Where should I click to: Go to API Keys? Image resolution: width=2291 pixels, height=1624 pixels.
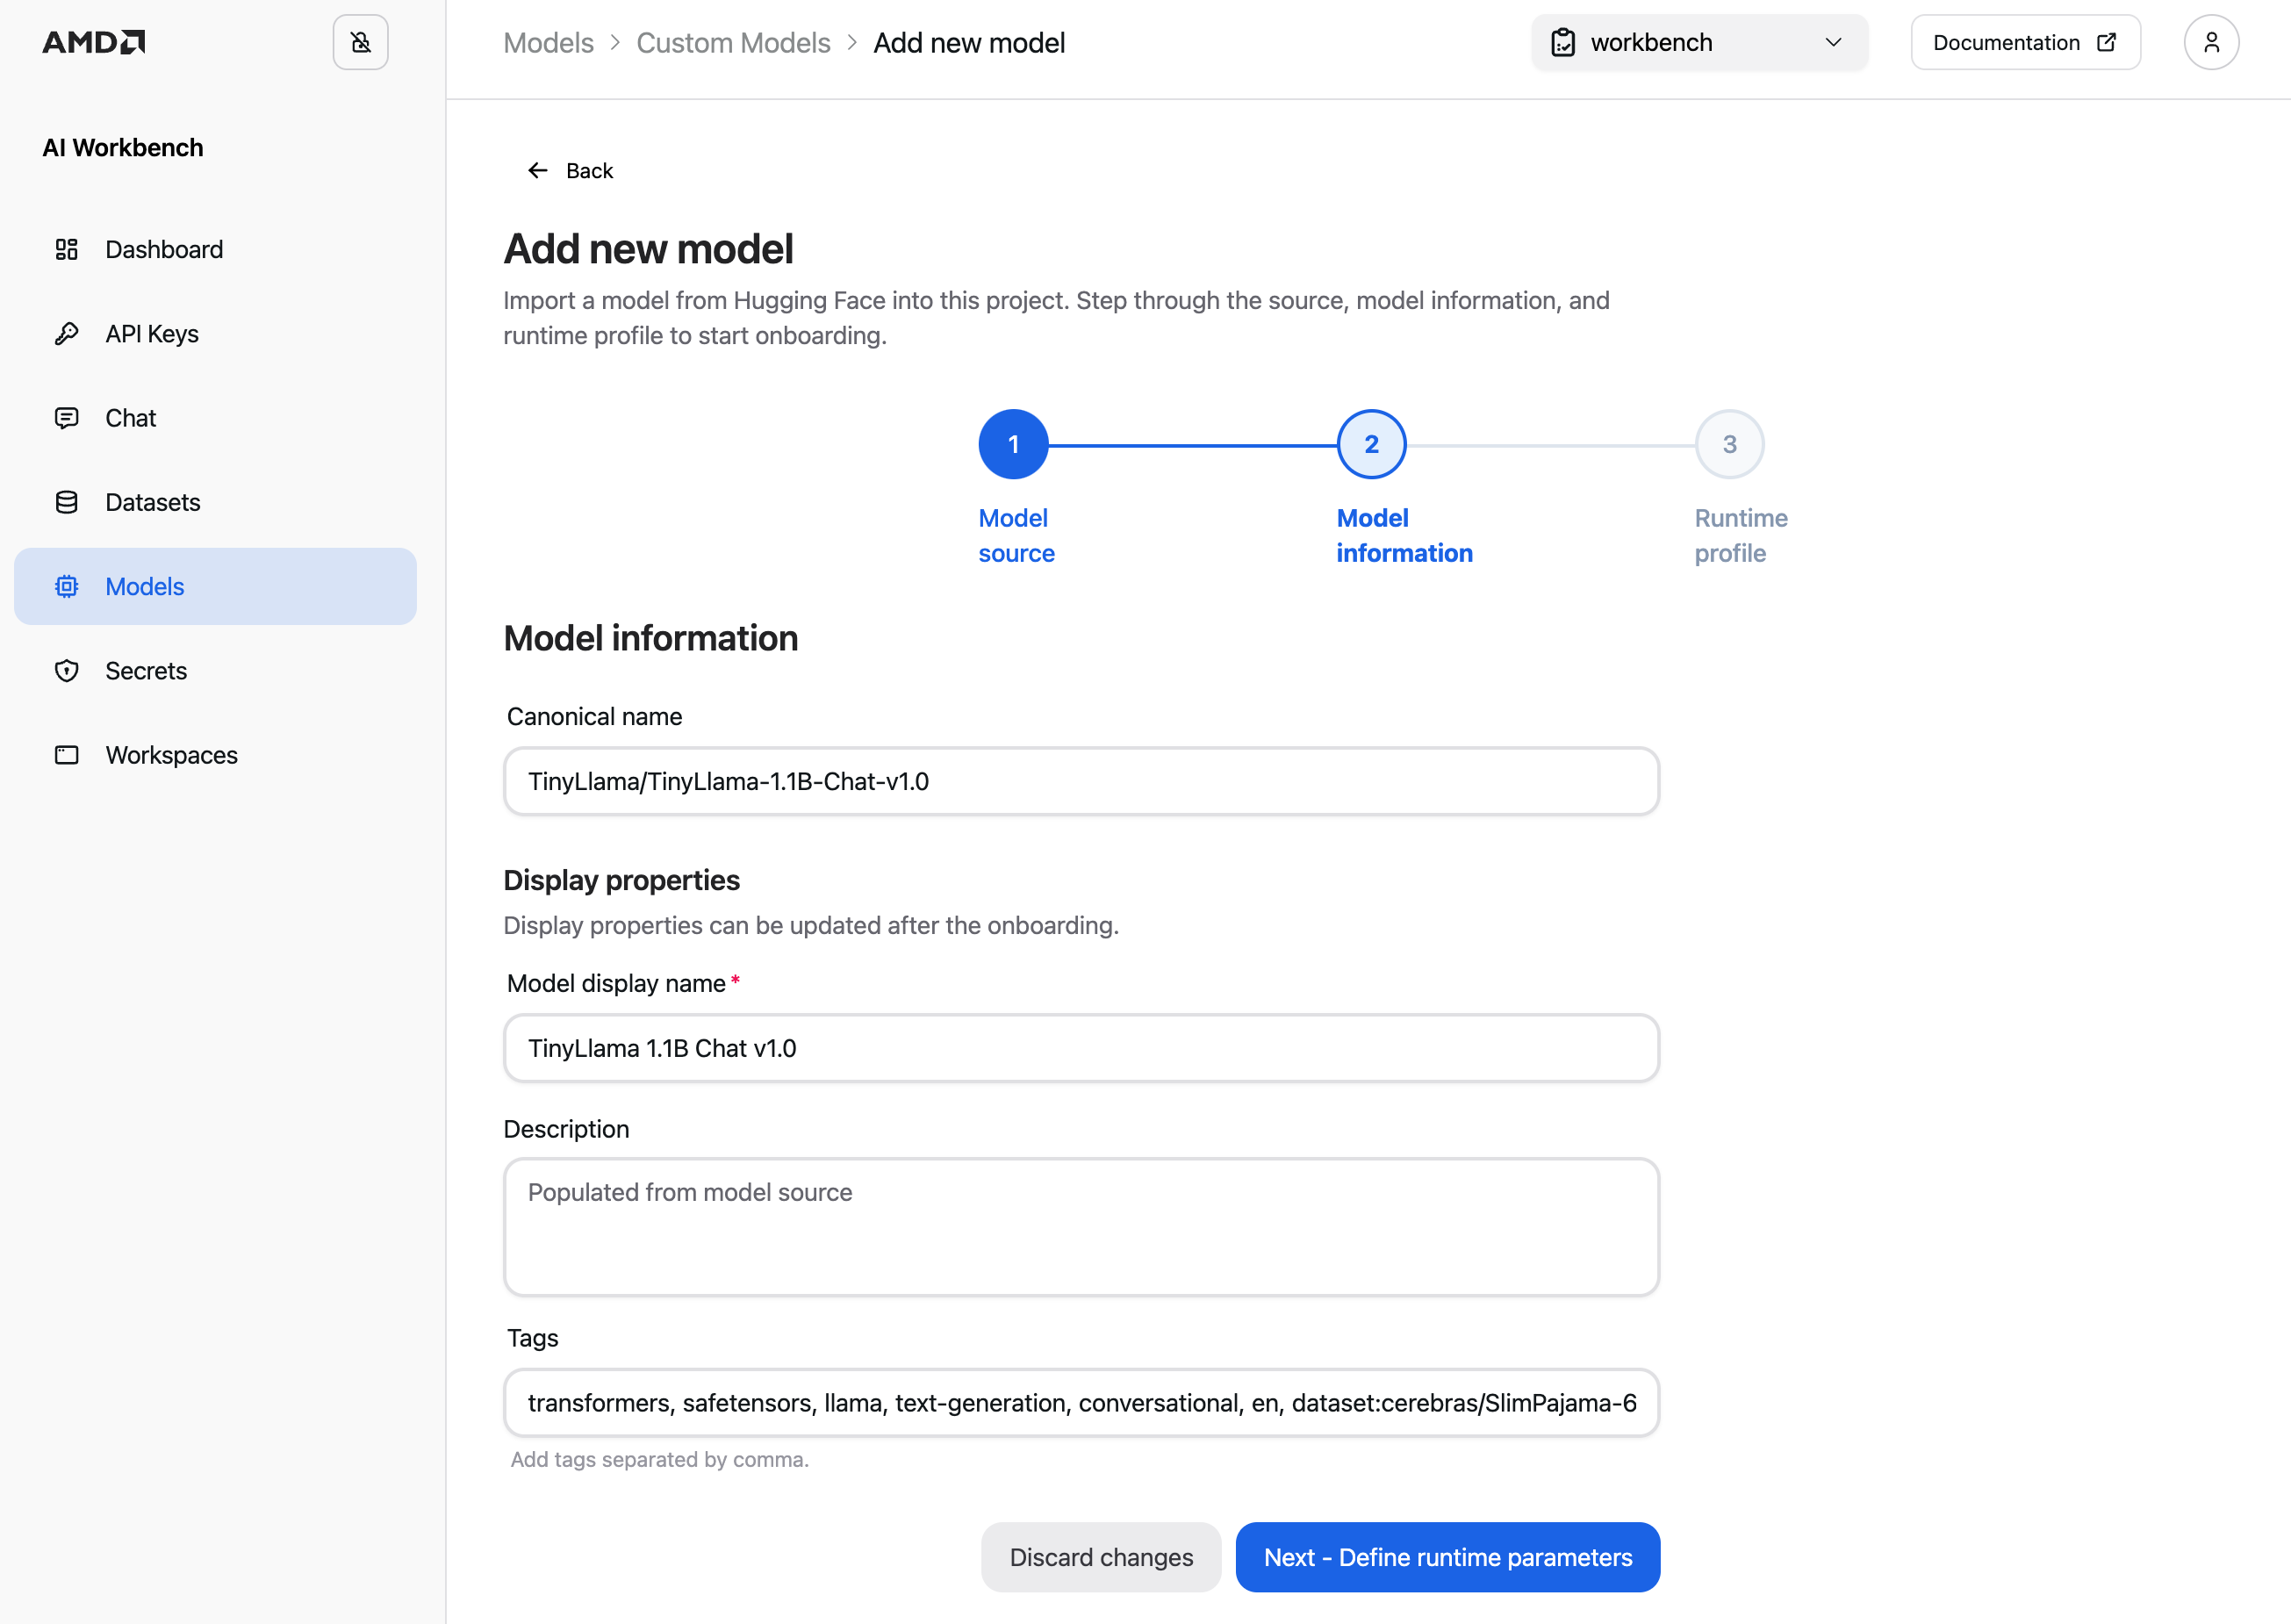coord(215,333)
